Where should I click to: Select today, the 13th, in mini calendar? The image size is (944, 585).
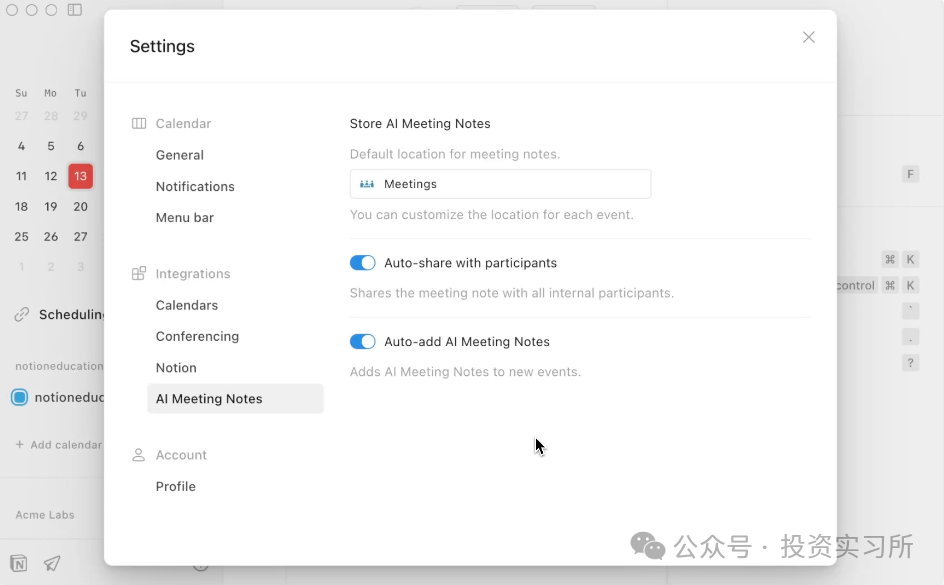click(x=81, y=176)
